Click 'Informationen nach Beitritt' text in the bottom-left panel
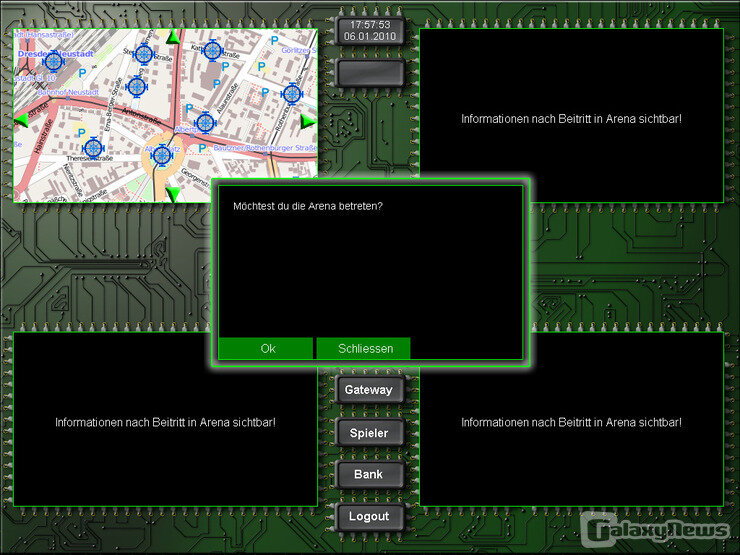 point(165,422)
